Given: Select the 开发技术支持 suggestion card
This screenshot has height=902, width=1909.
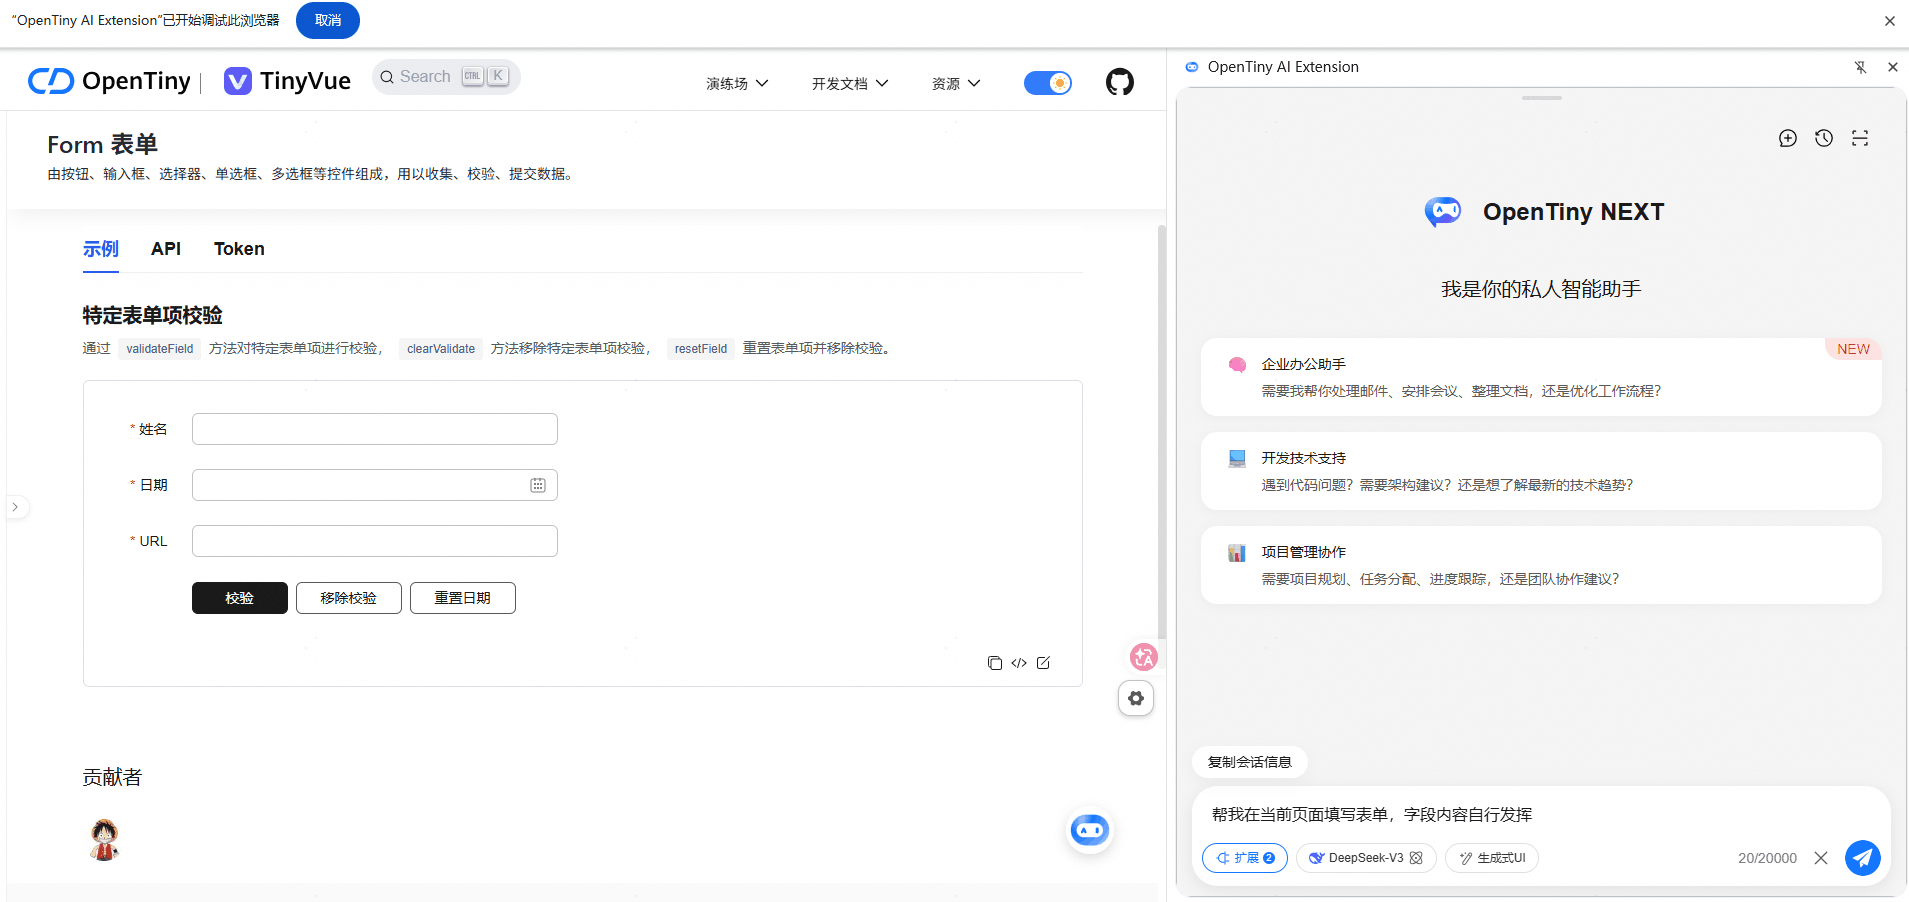Looking at the screenshot, I should pos(1541,471).
